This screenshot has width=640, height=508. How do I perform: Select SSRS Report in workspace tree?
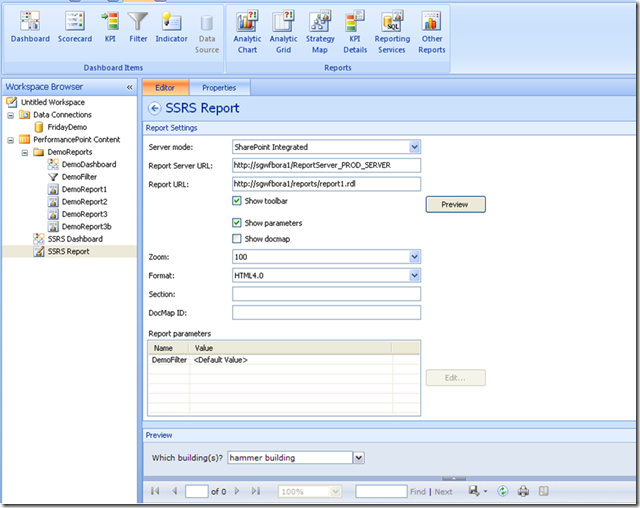[x=69, y=252]
